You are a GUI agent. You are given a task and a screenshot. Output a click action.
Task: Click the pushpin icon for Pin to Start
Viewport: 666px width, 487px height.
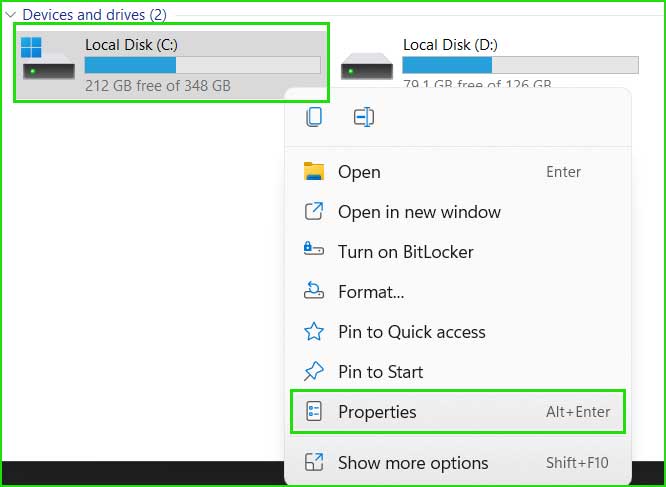(x=314, y=372)
